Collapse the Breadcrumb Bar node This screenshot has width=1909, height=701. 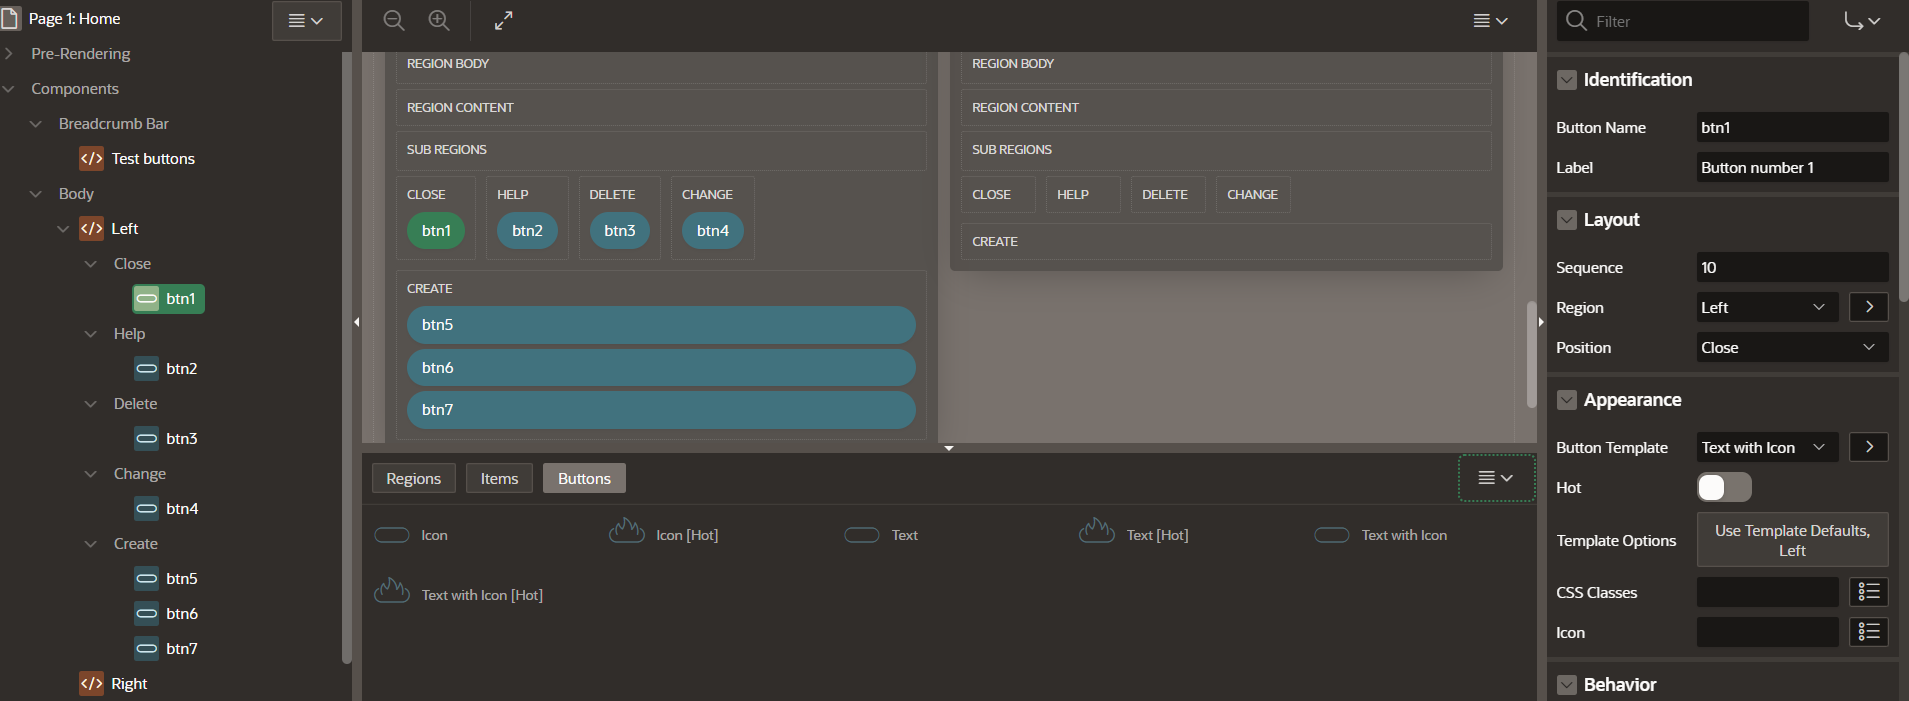[x=36, y=123]
